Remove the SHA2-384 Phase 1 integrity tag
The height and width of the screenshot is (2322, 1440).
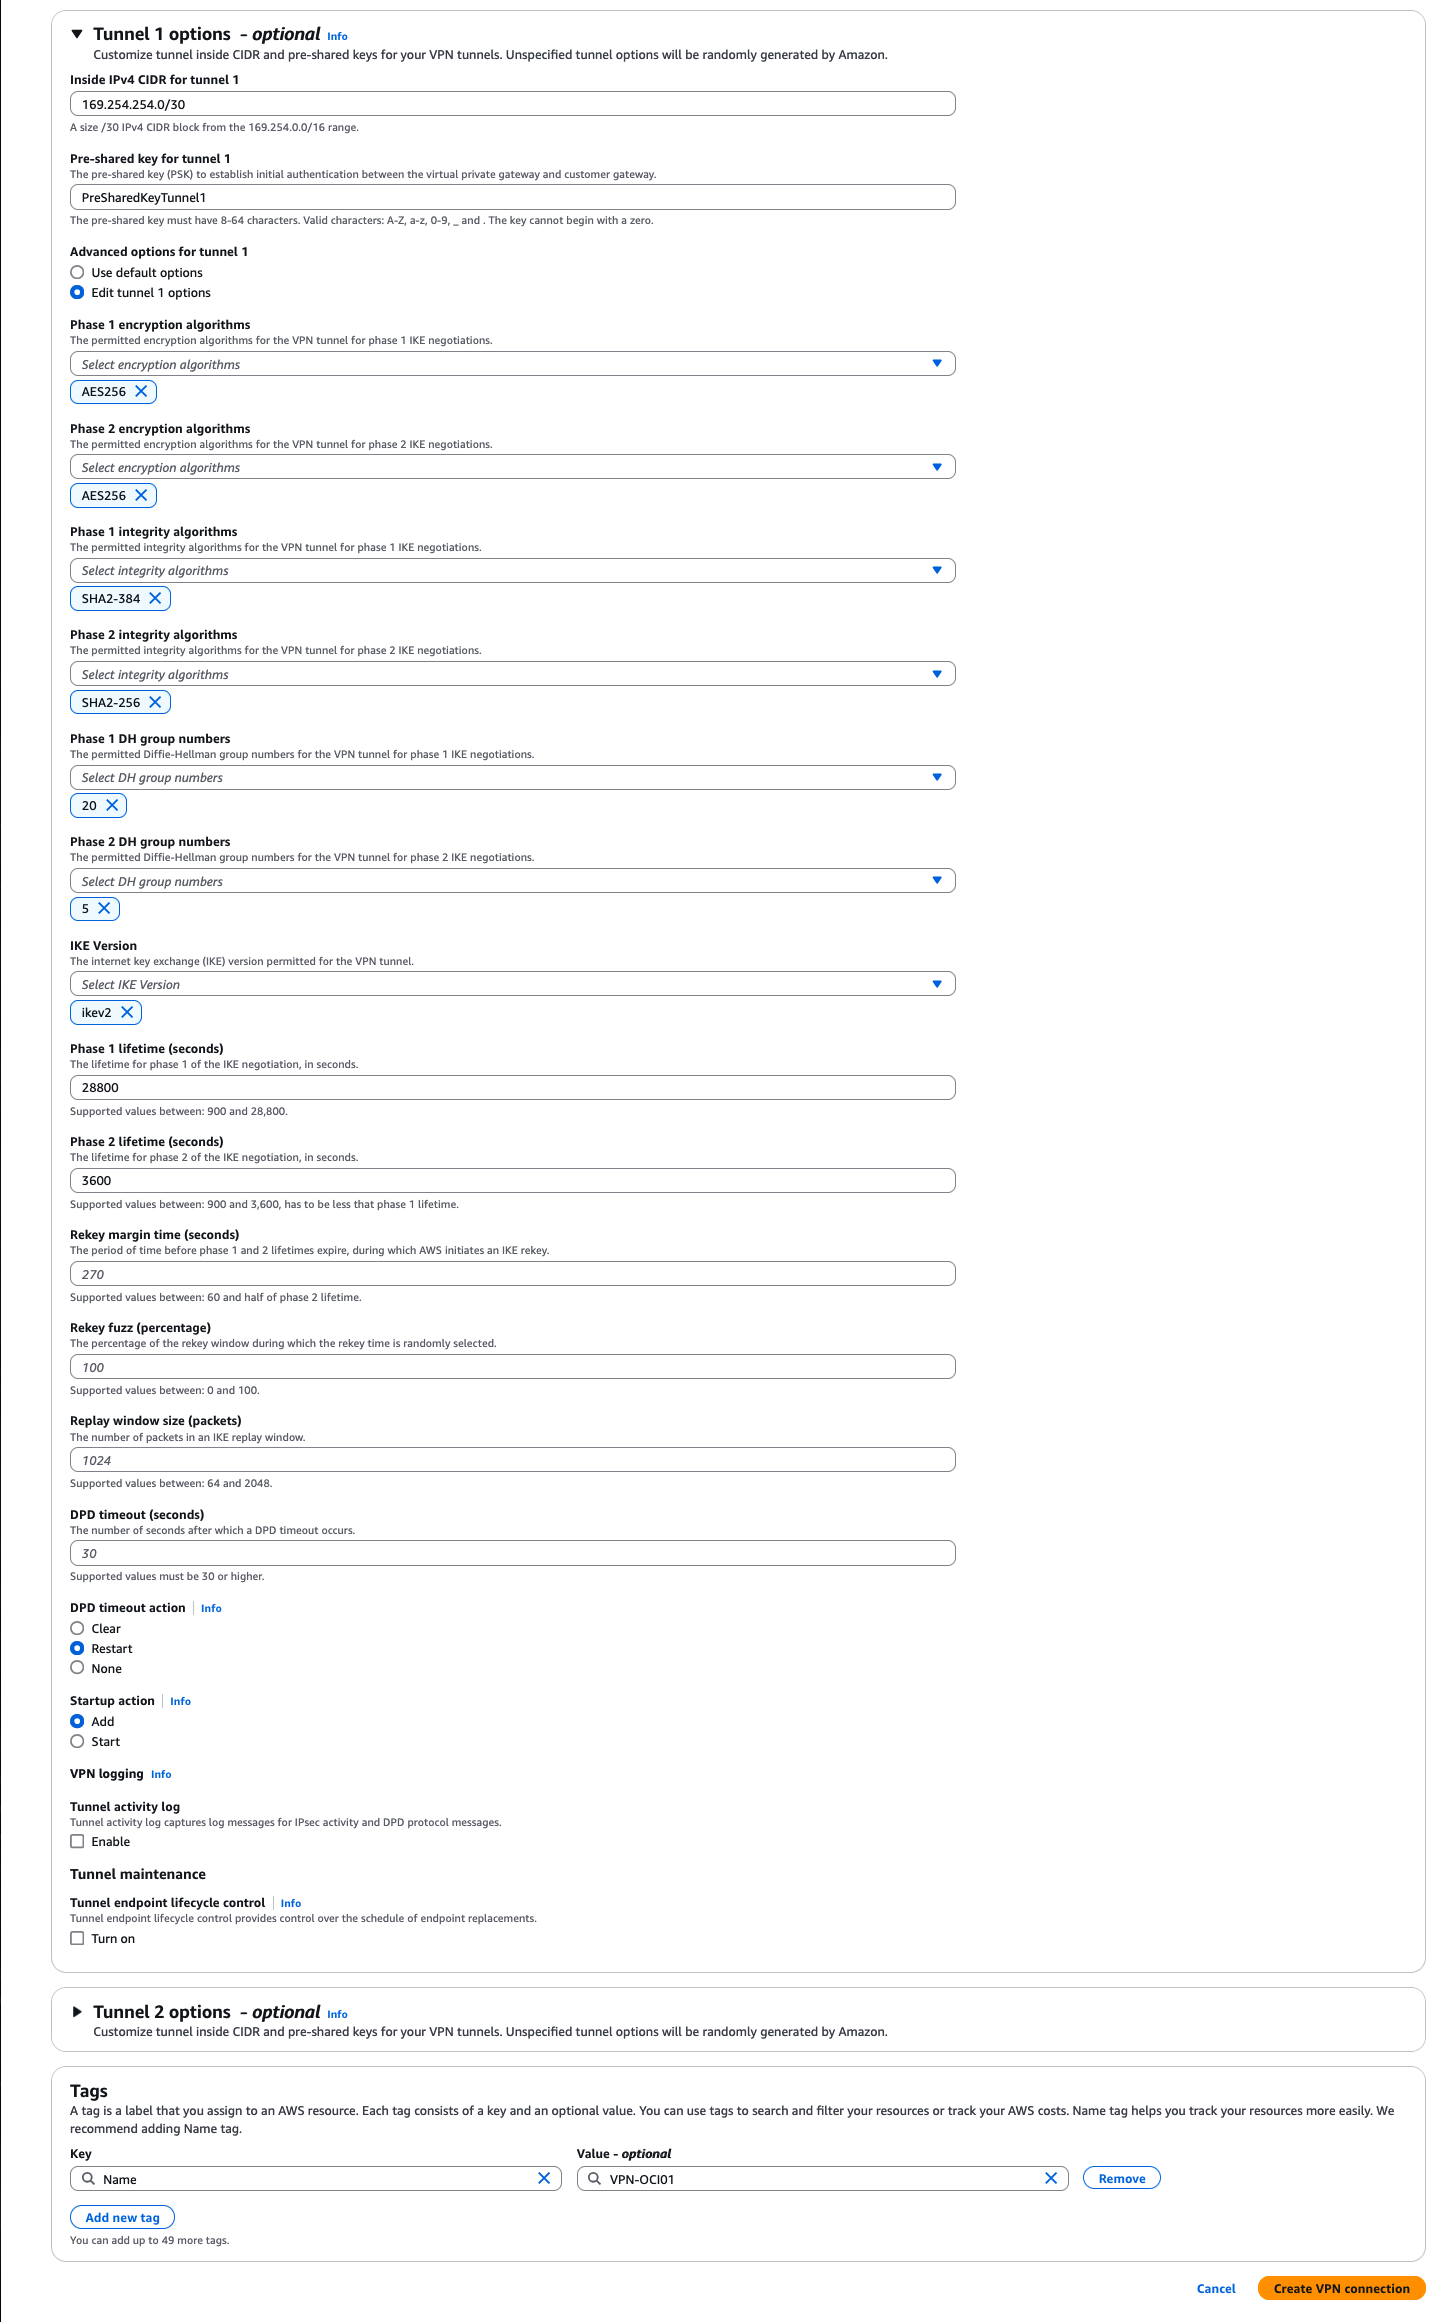point(157,598)
